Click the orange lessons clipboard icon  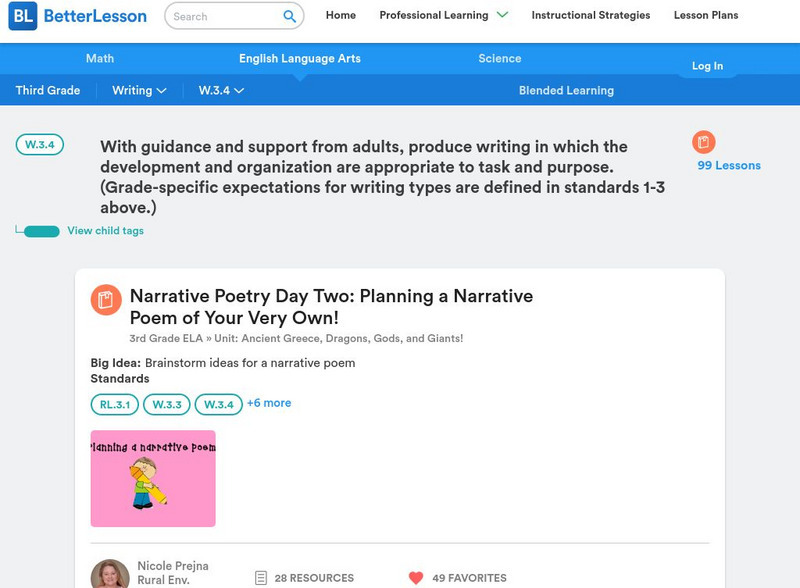703,142
